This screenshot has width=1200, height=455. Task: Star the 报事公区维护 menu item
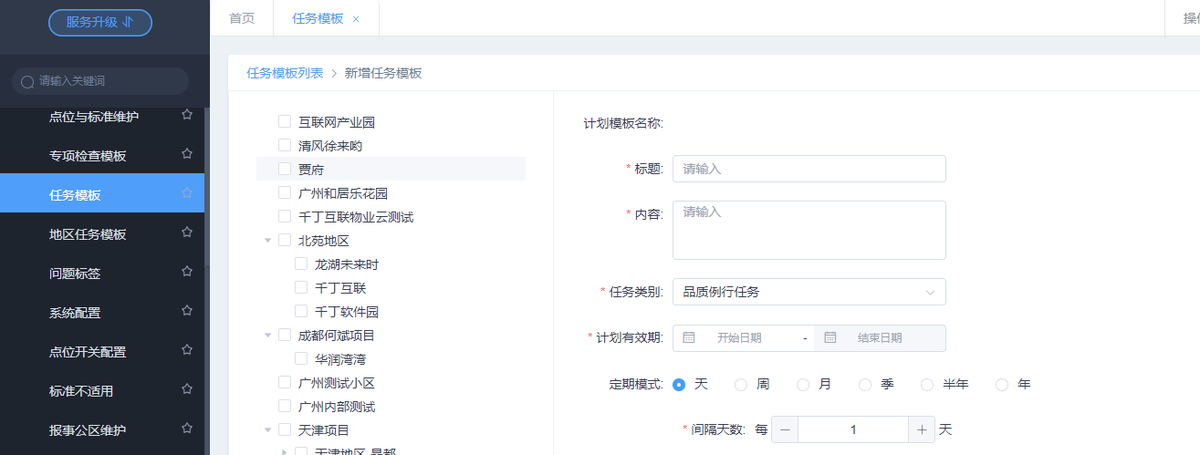point(186,429)
